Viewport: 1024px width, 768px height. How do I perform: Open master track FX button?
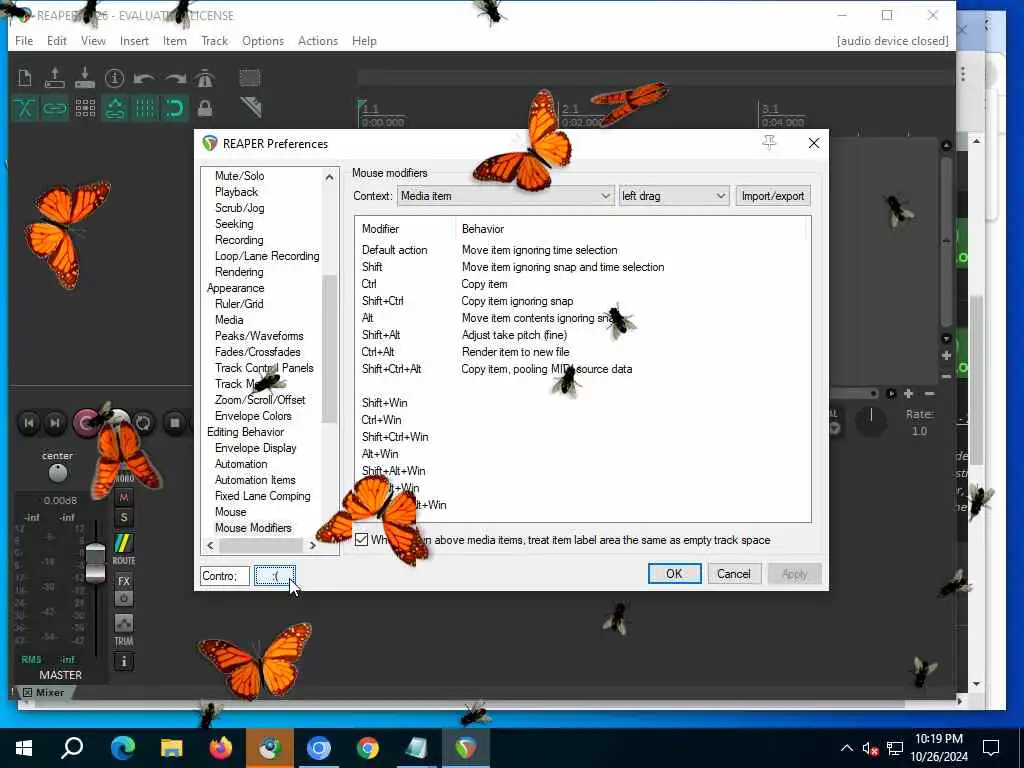tap(123, 581)
